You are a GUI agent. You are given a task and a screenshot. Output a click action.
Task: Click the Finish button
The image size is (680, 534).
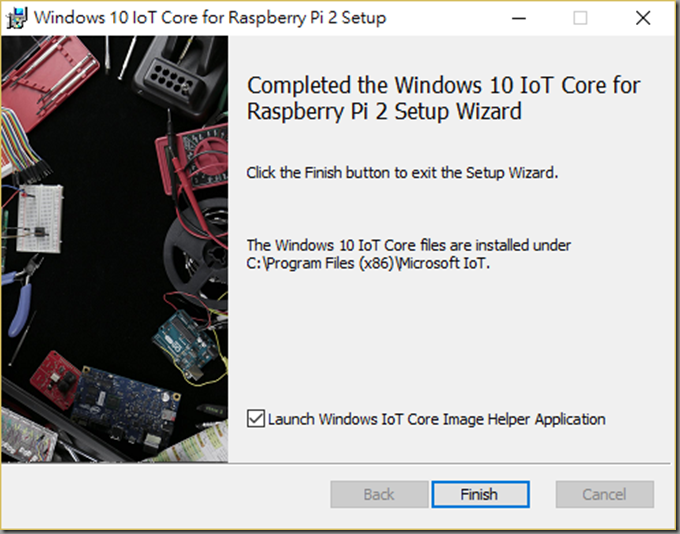coord(481,494)
